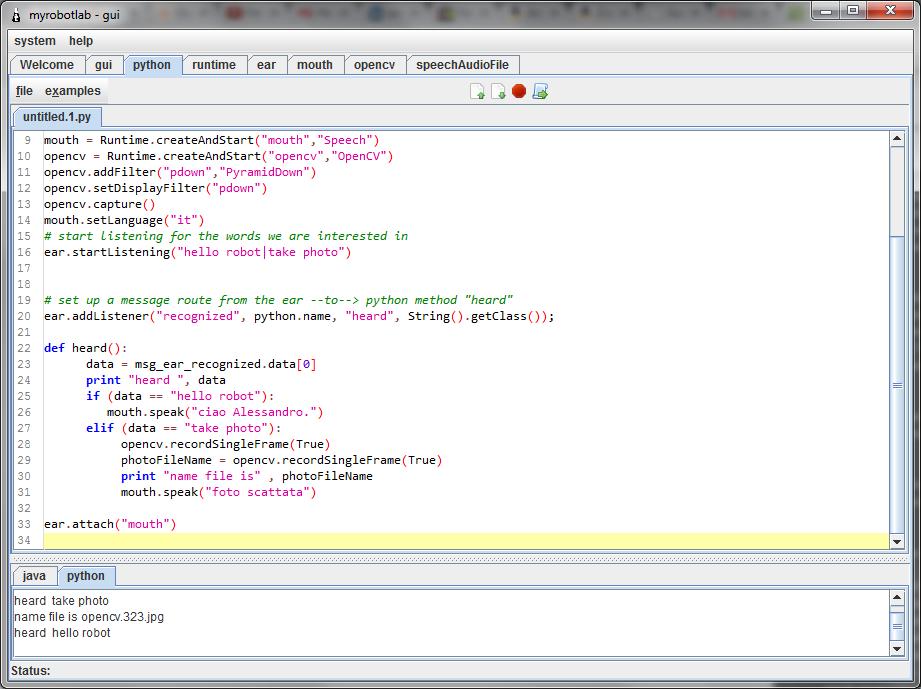Click the console scroll down arrow
This screenshot has height=689, width=921.
(897, 648)
